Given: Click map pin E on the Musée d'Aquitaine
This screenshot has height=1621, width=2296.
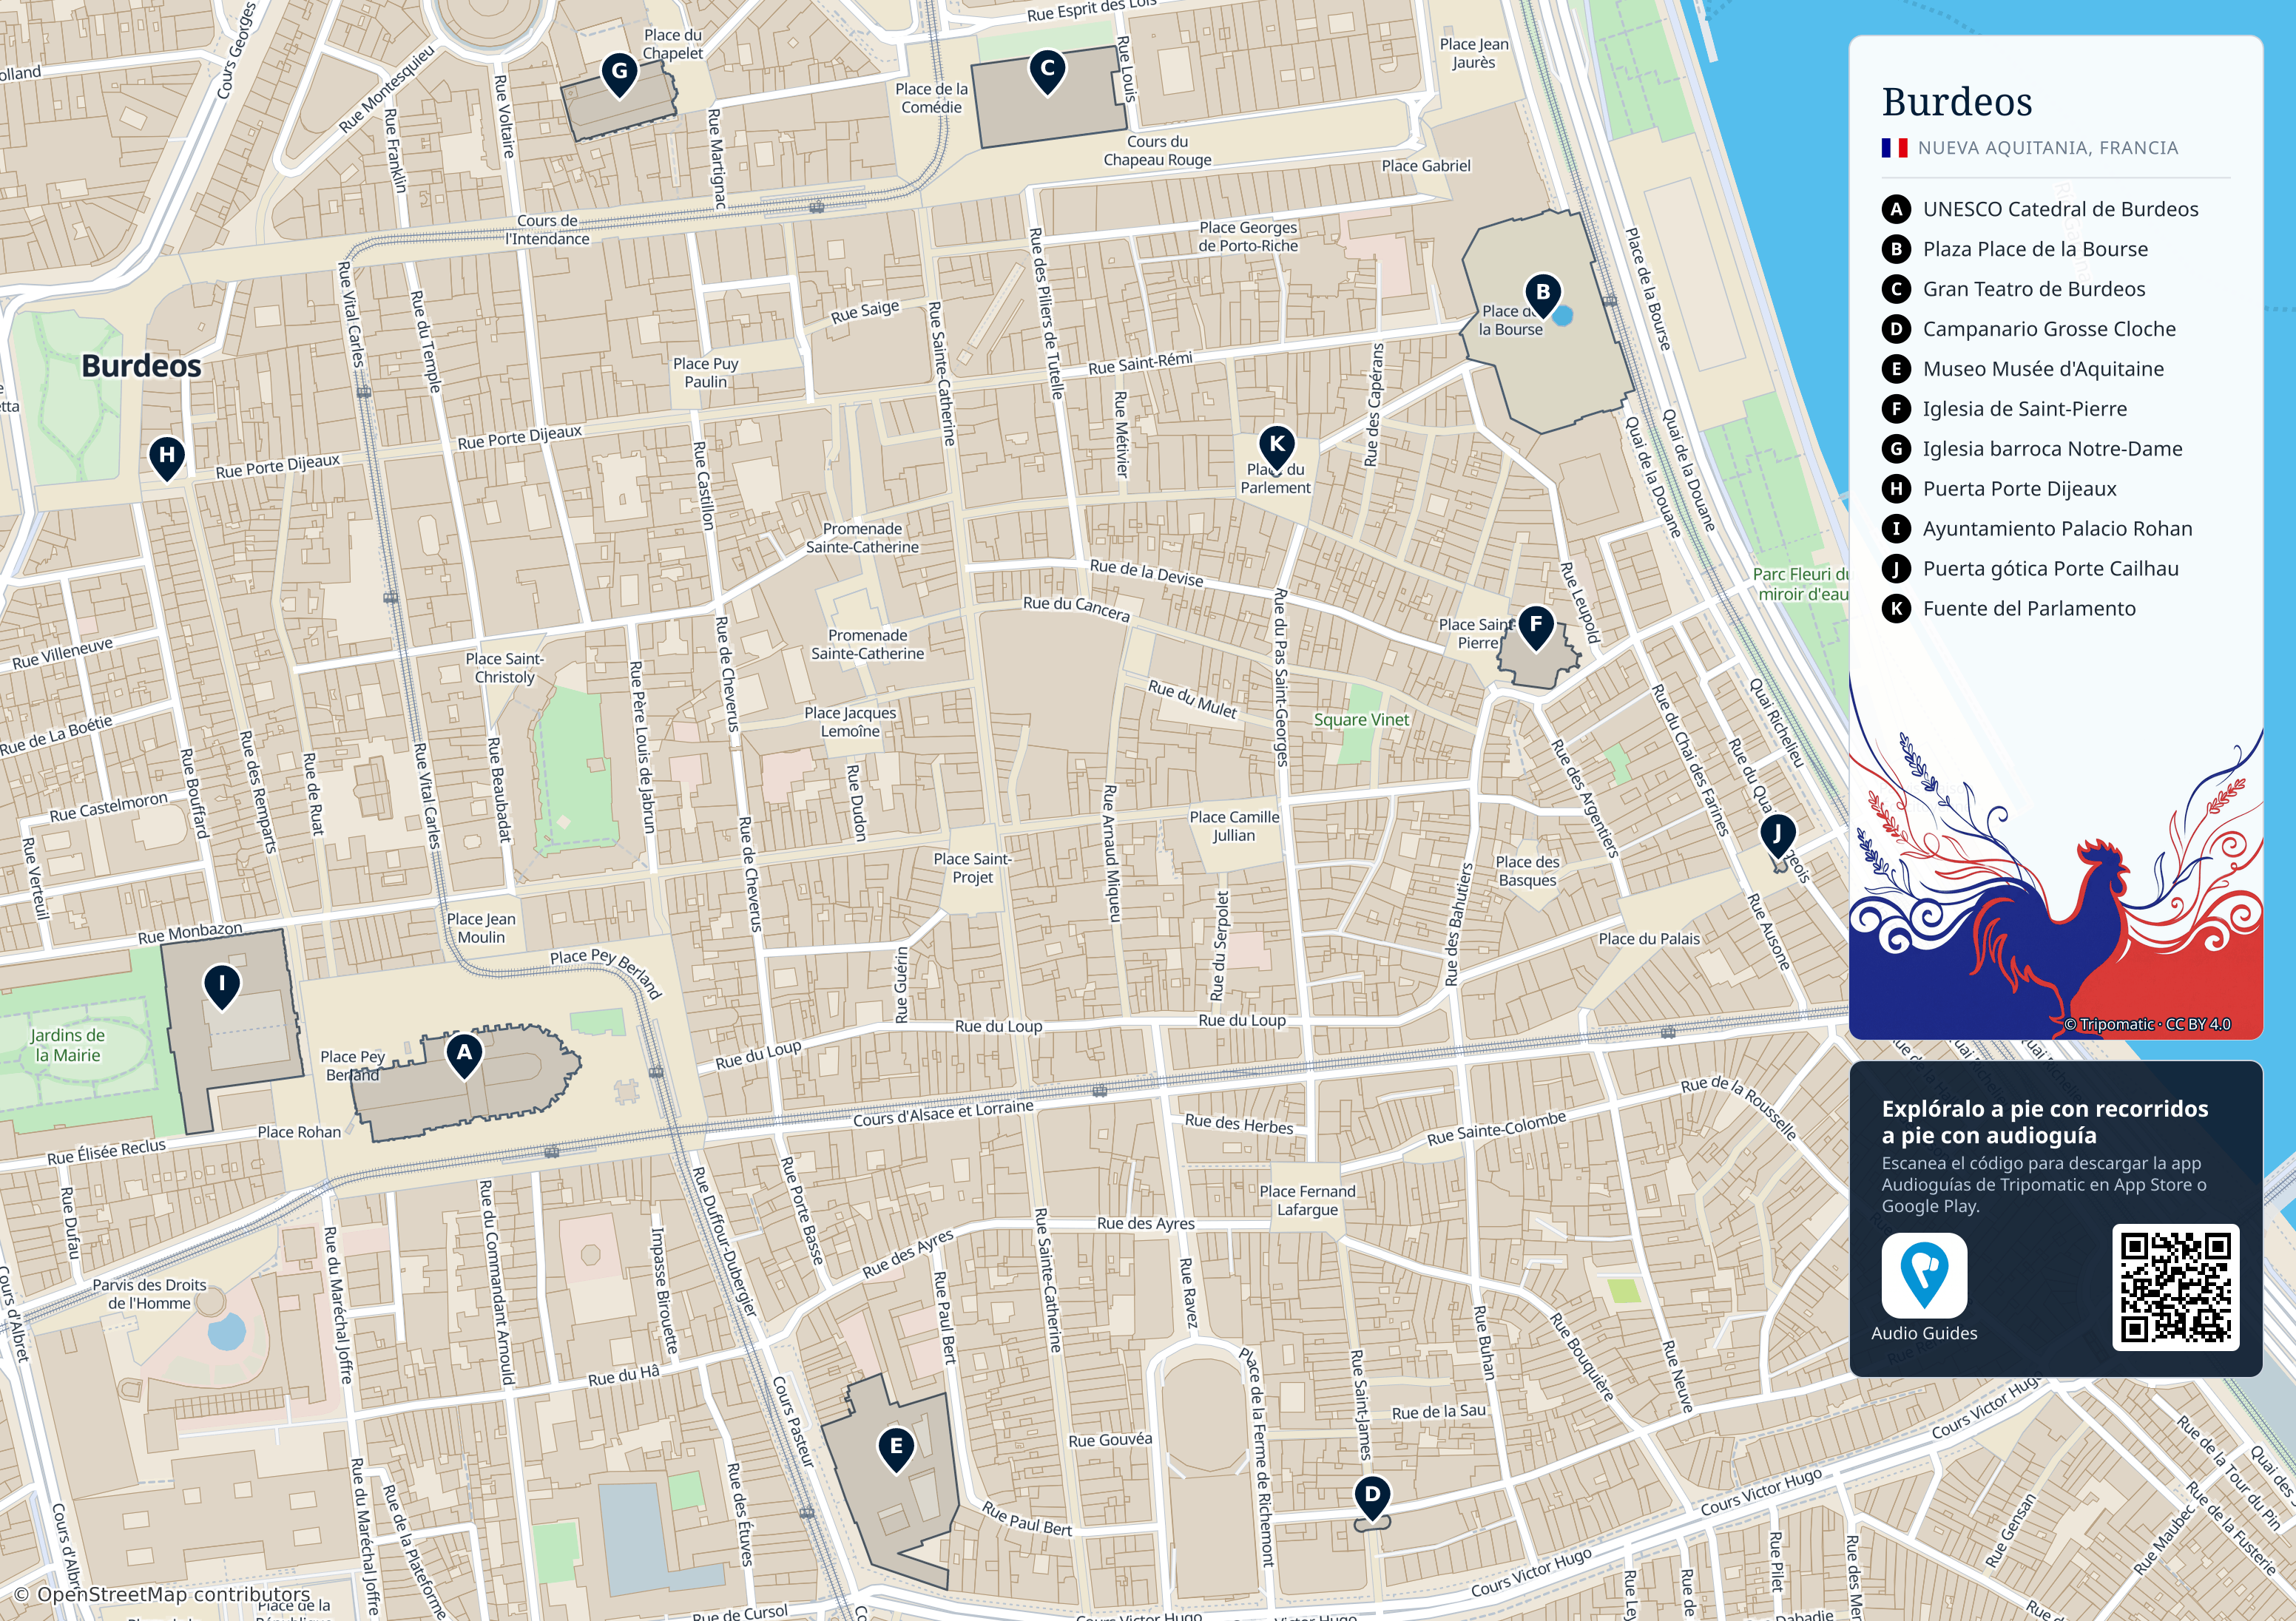Looking at the screenshot, I should (x=896, y=1448).
